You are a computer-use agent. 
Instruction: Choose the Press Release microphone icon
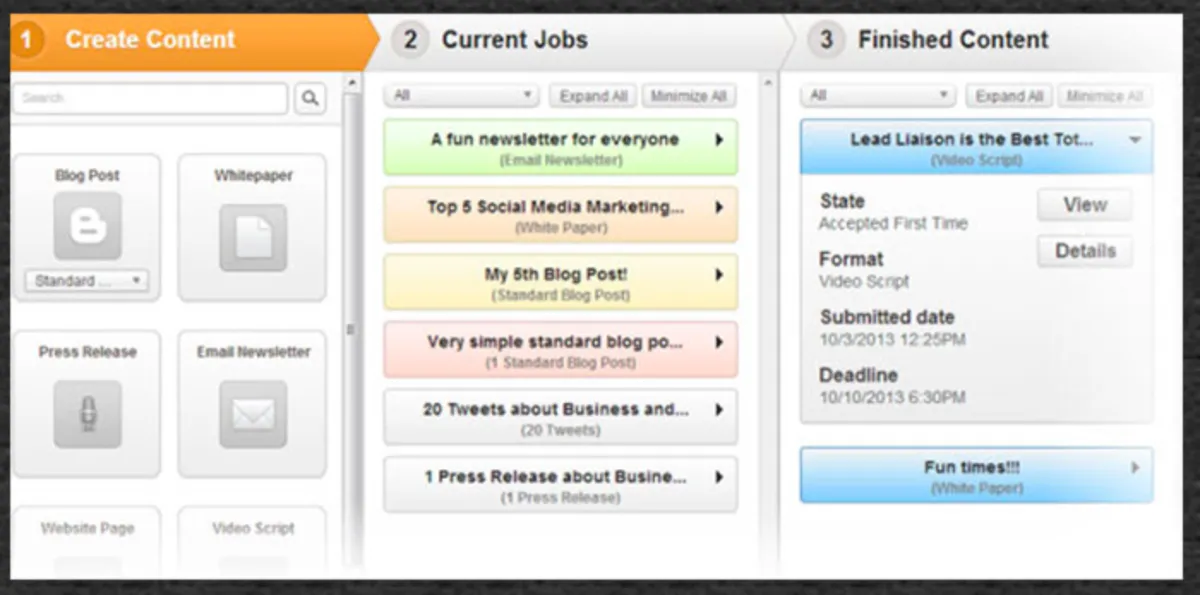[87, 413]
